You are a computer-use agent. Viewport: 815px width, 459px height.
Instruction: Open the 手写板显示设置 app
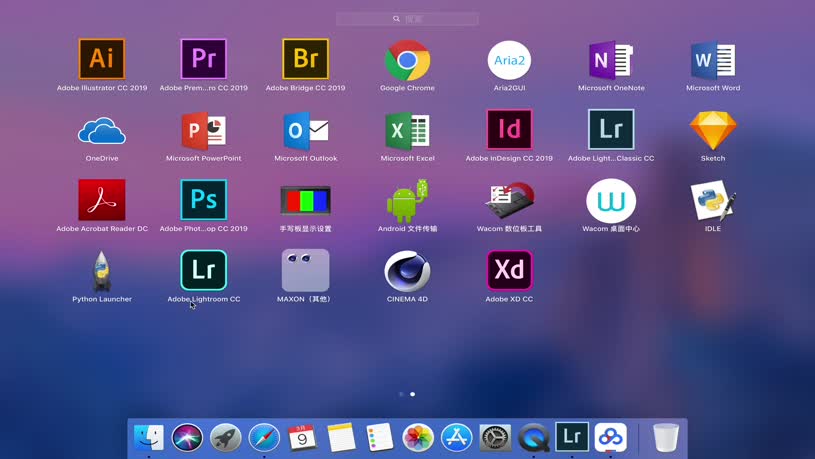(x=306, y=200)
